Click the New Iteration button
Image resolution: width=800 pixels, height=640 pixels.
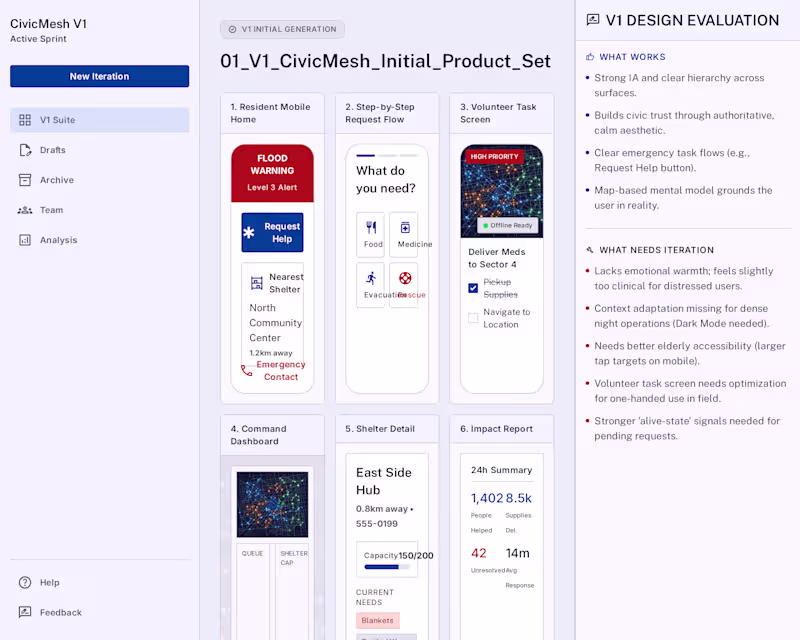point(99,76)
